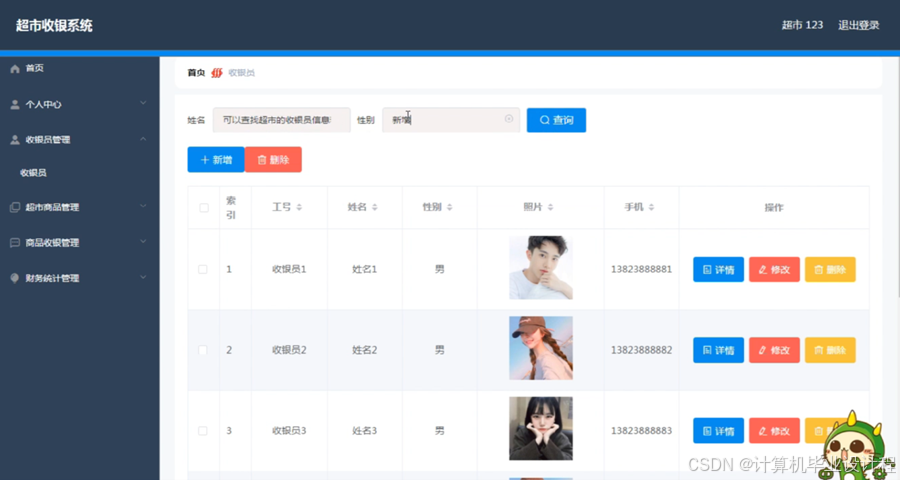900x480 pixels.
Task: Click the red 删除 button above the table
Action: (x=273, y=160)
